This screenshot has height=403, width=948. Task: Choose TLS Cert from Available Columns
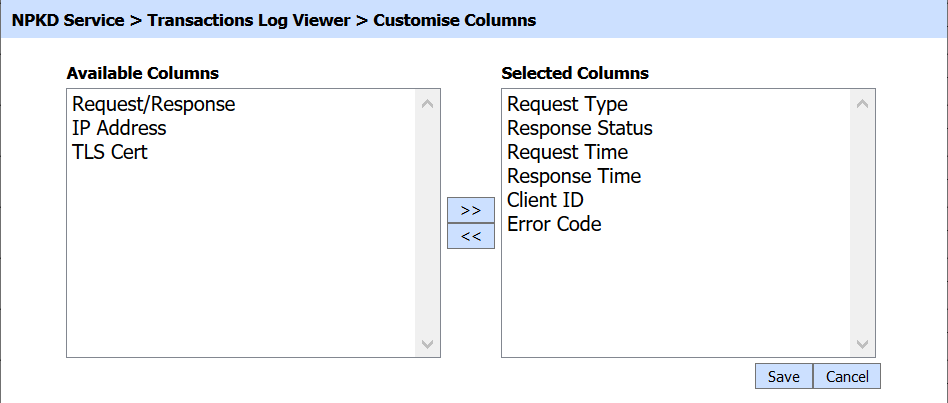[109, 152]
